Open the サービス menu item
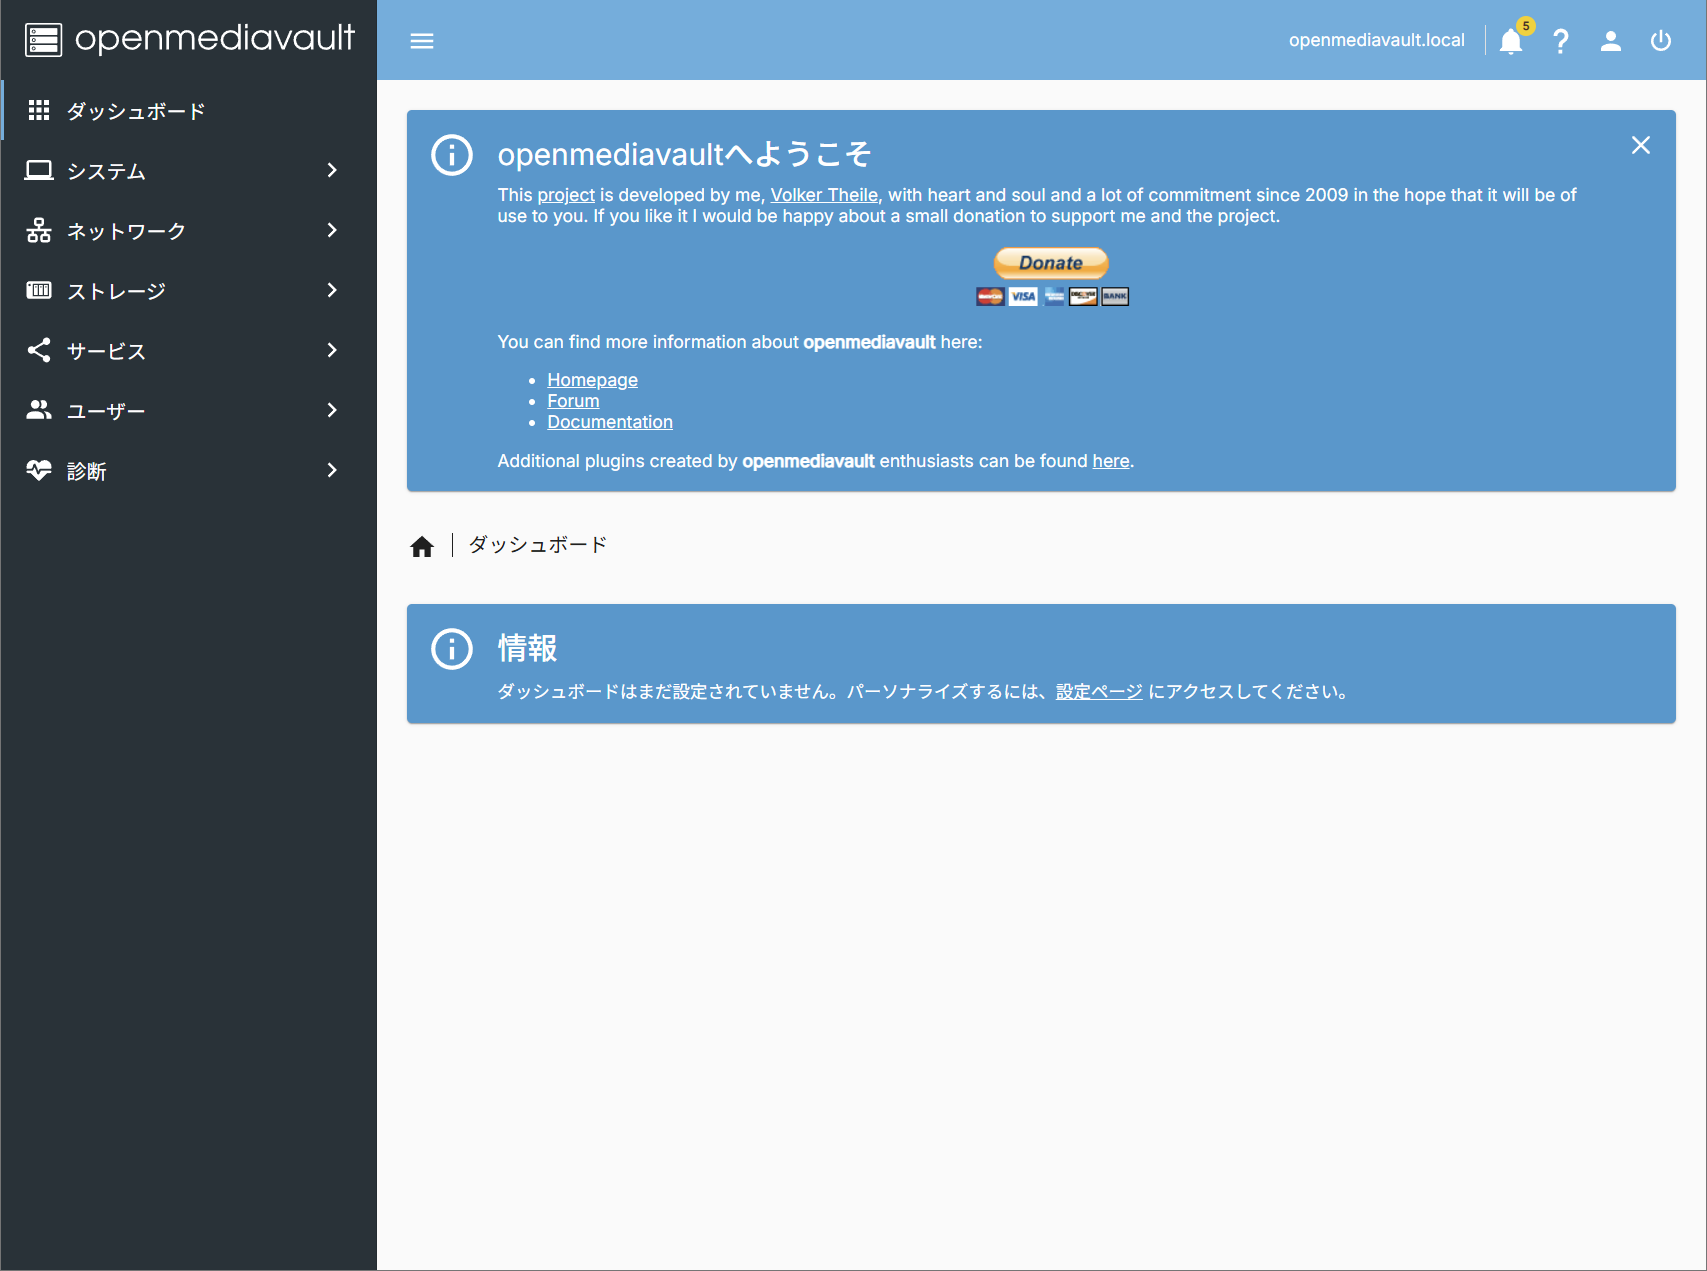The width and height of the screenshot is (1707, 1271). [189, 350]
